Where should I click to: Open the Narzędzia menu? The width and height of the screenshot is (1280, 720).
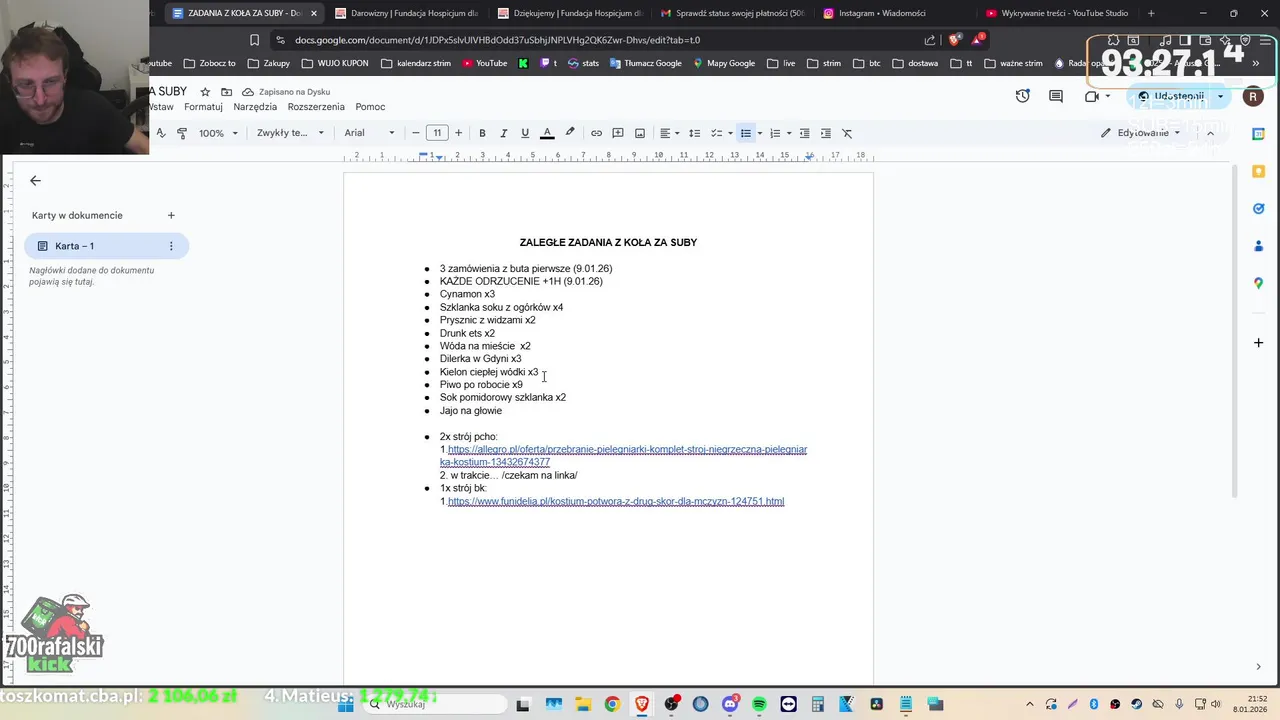point(255,107)
